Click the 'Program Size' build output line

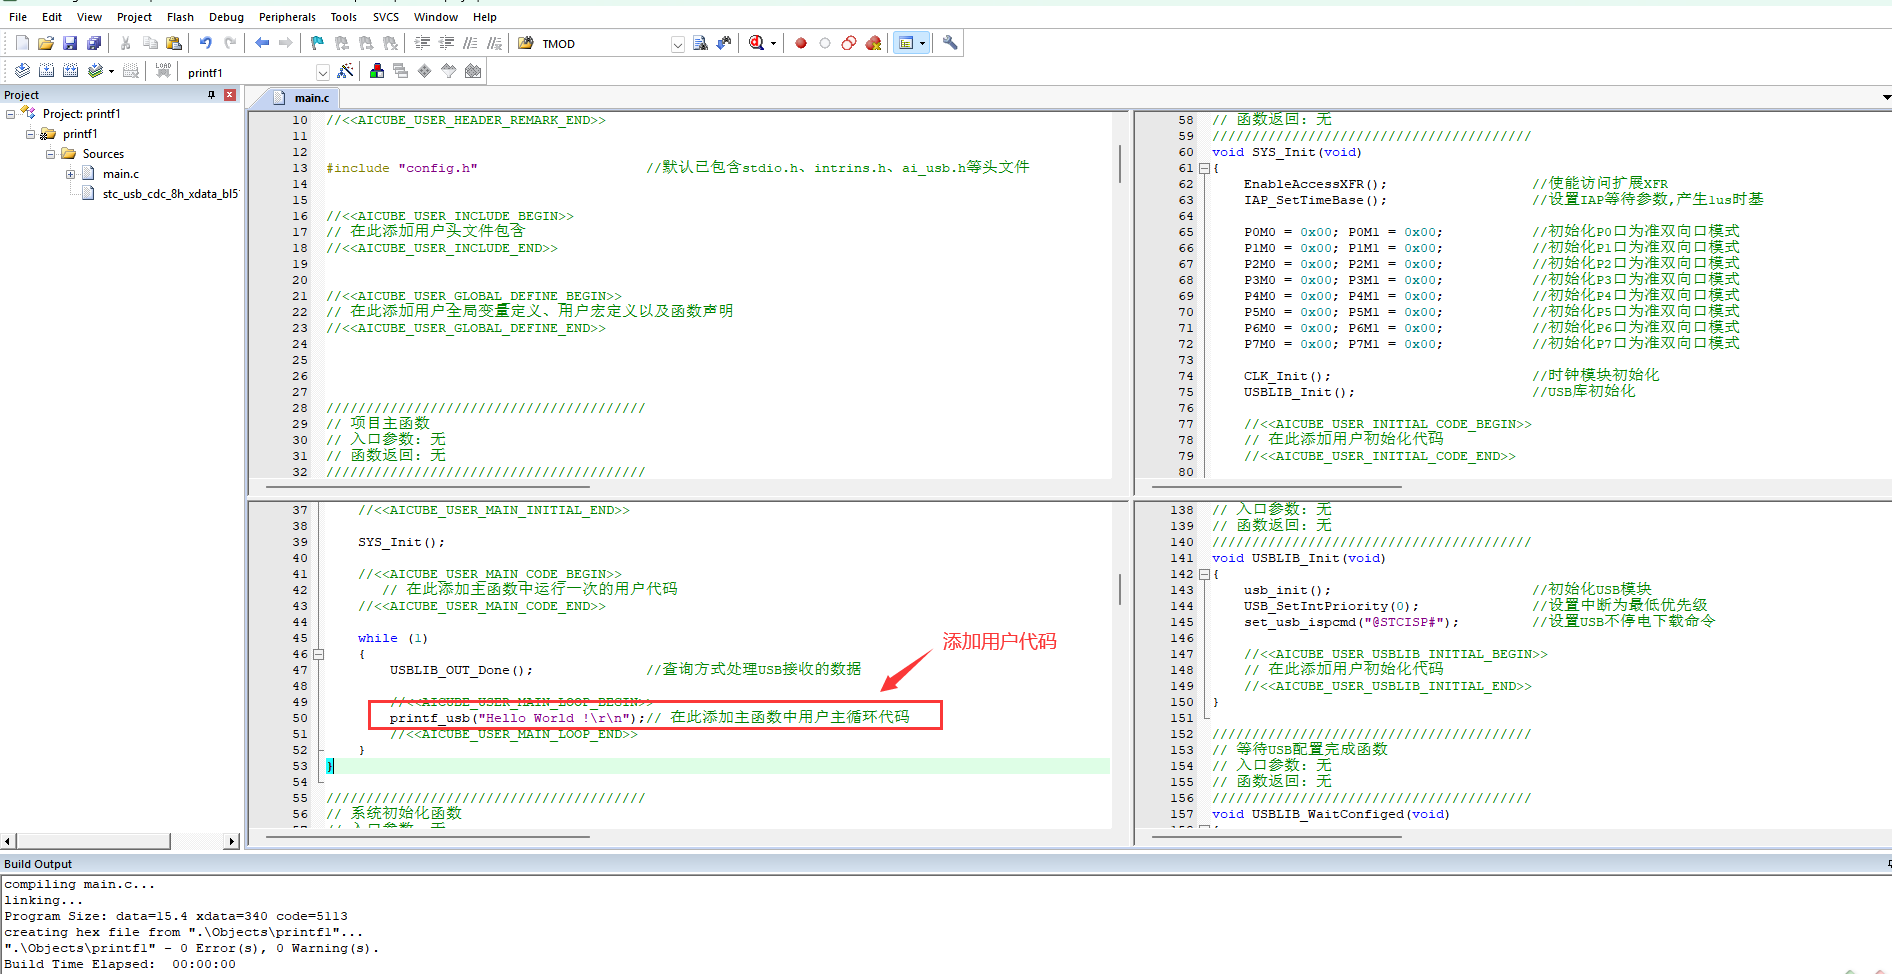click(176, 916)
